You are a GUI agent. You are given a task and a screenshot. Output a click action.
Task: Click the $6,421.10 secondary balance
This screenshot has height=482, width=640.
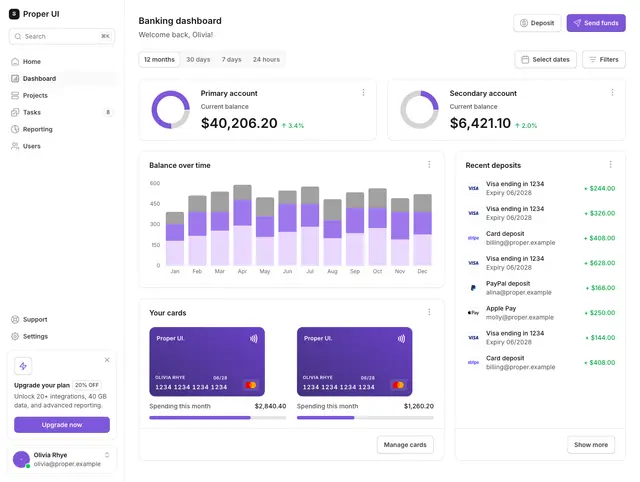[480, 123]
